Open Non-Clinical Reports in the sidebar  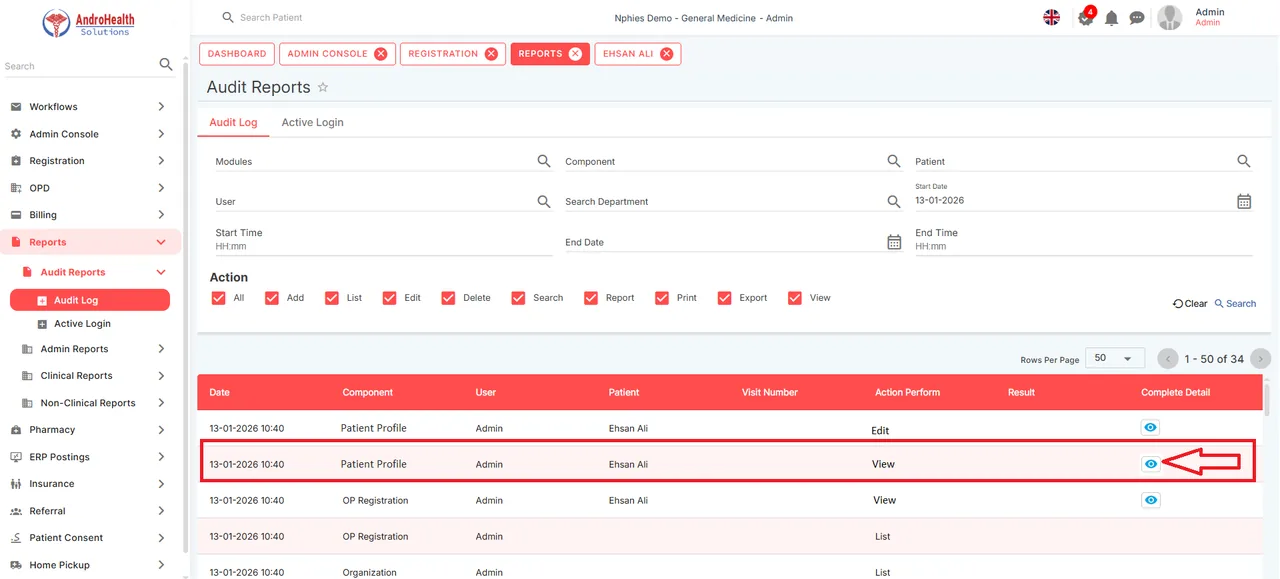click(x=88, y=403)
